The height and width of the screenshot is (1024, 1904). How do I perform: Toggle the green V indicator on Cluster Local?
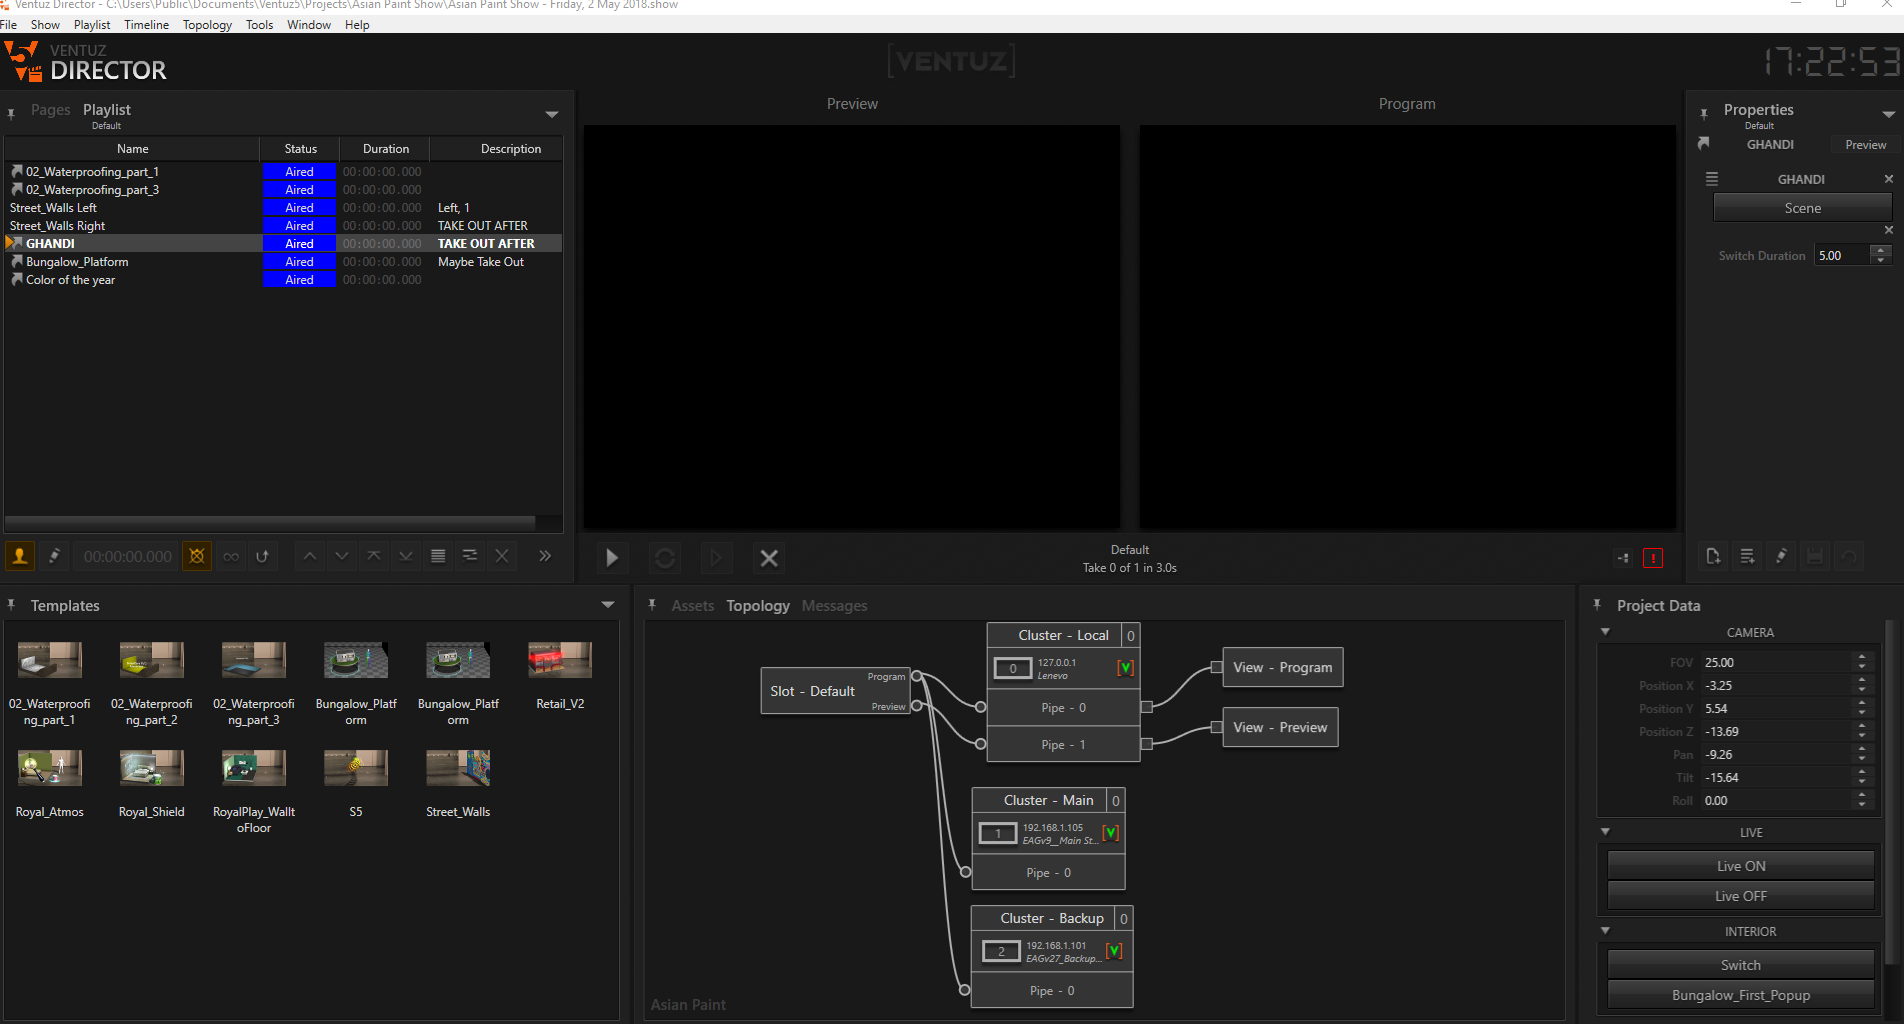click(x=1125, y=668)
